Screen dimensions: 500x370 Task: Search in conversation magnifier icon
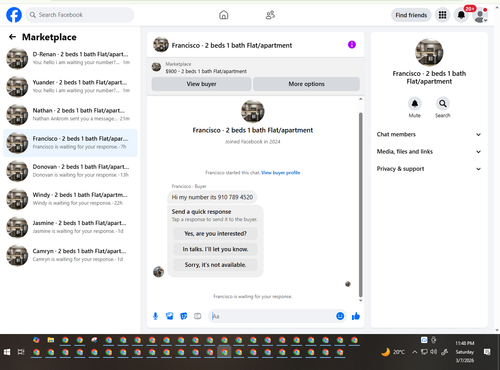(x=443, y=104)
